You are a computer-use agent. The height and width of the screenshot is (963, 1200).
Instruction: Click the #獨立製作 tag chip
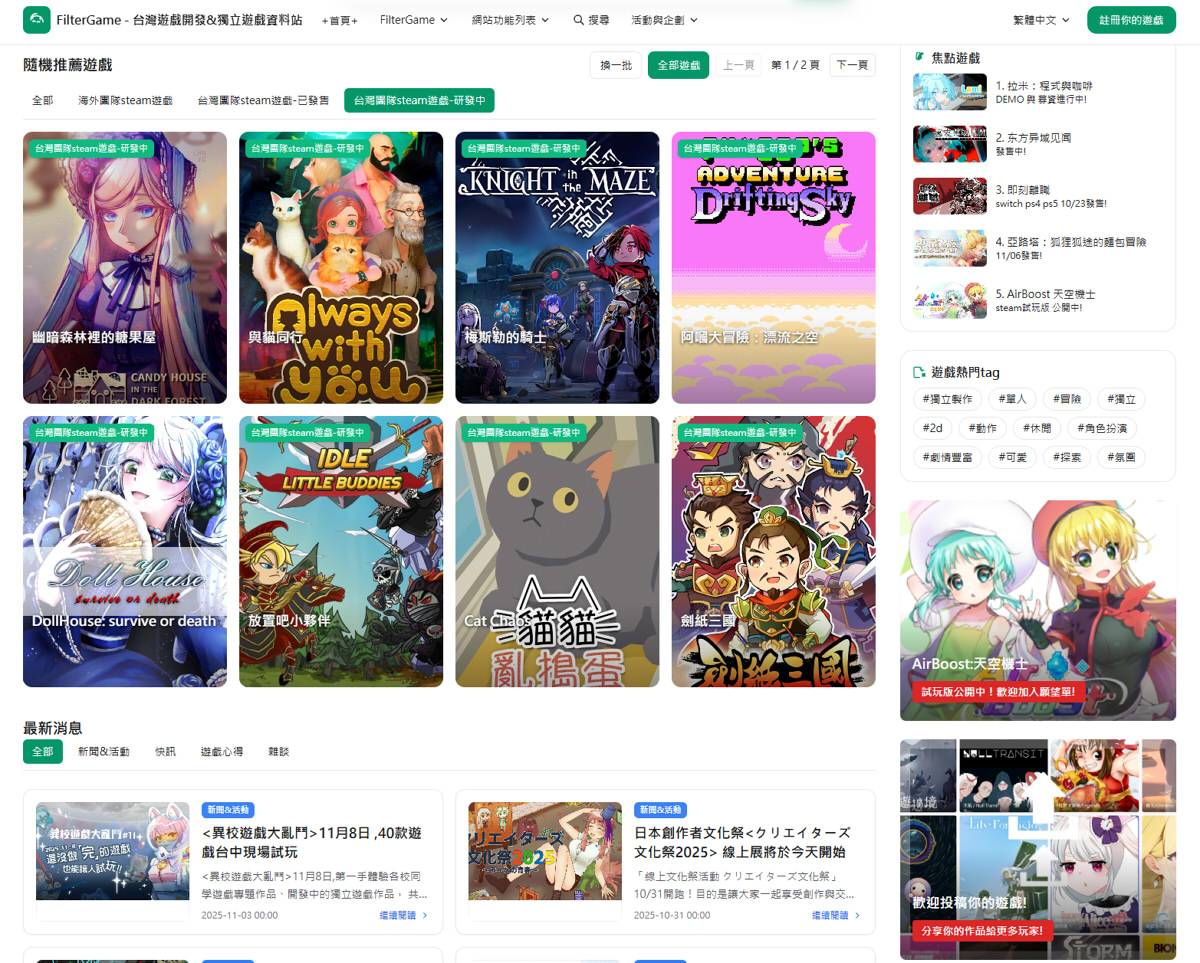[946, 399]
